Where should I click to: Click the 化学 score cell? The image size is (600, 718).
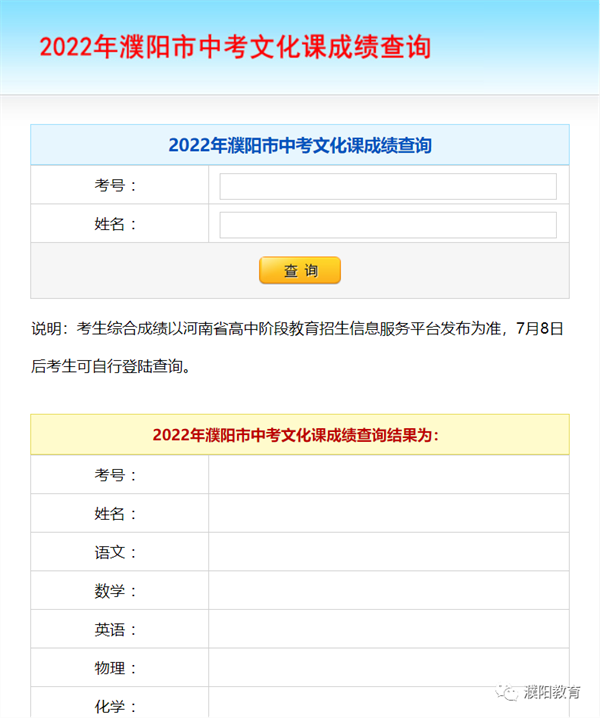[x=389, y=702]
